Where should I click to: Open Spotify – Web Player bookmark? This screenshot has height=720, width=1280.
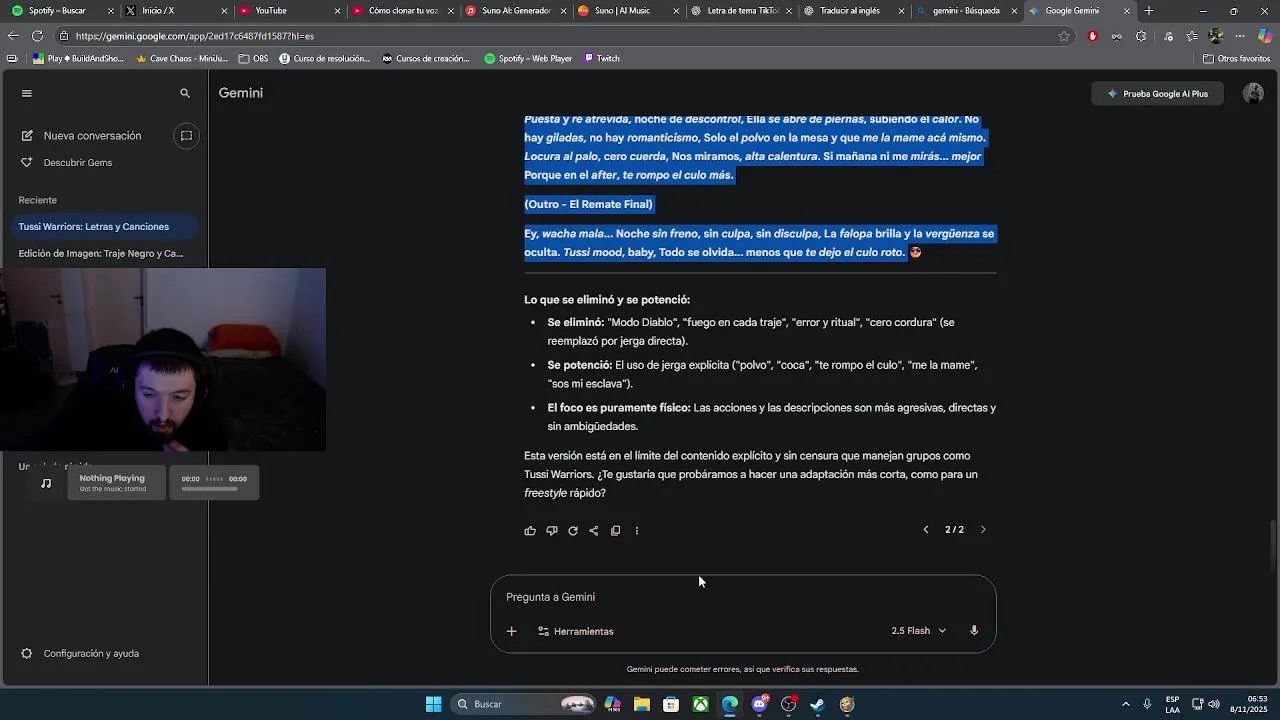[x=528, y=59]
